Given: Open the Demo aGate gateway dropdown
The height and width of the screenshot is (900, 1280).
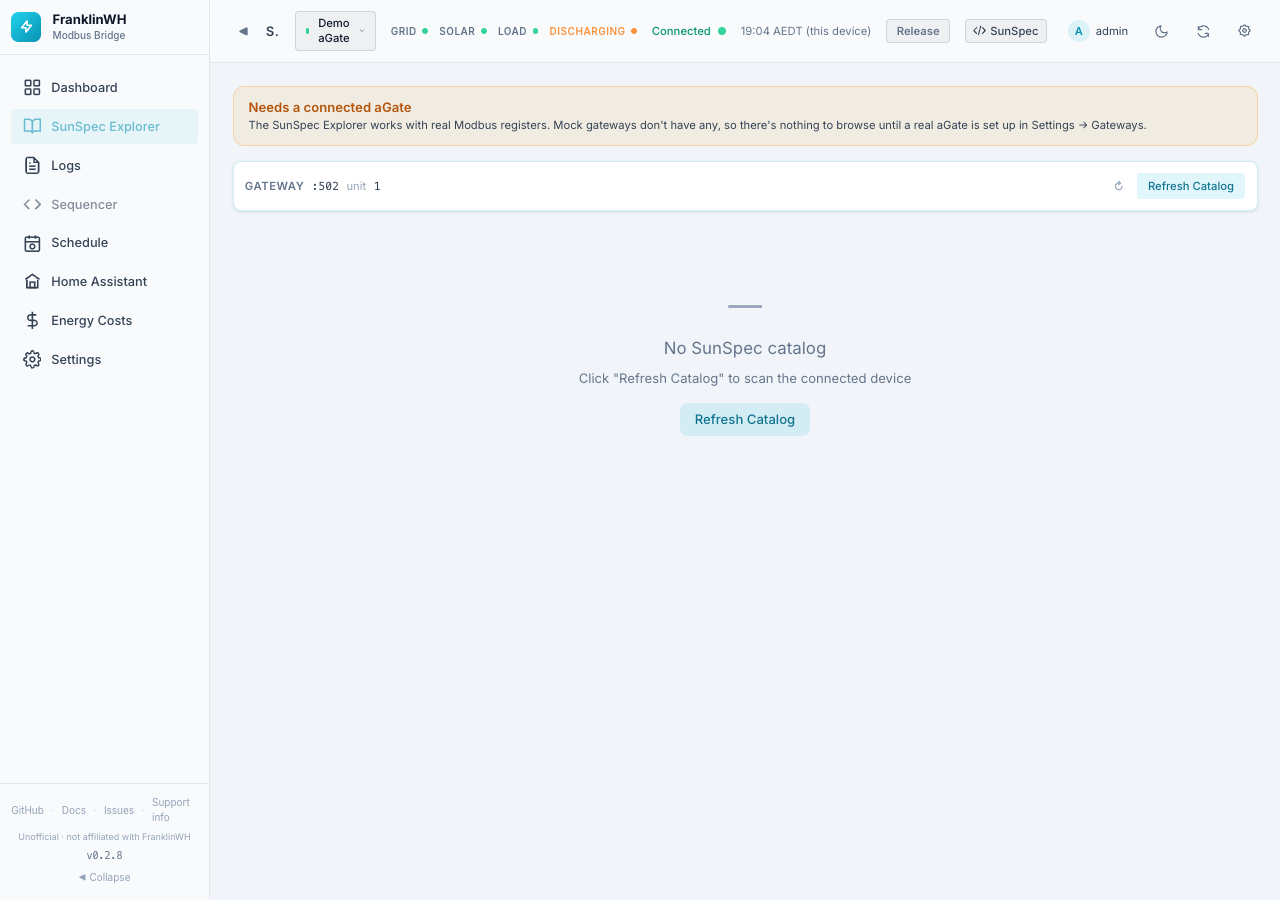Looking at the screenshot, I should pos(335,31).
